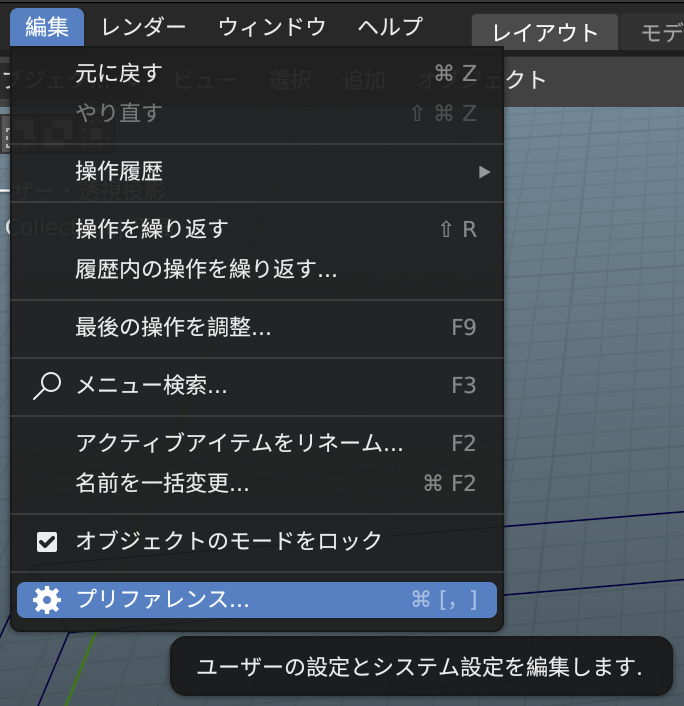
Task: Click the menu search magnifier icon
Action: pos(47,386)
